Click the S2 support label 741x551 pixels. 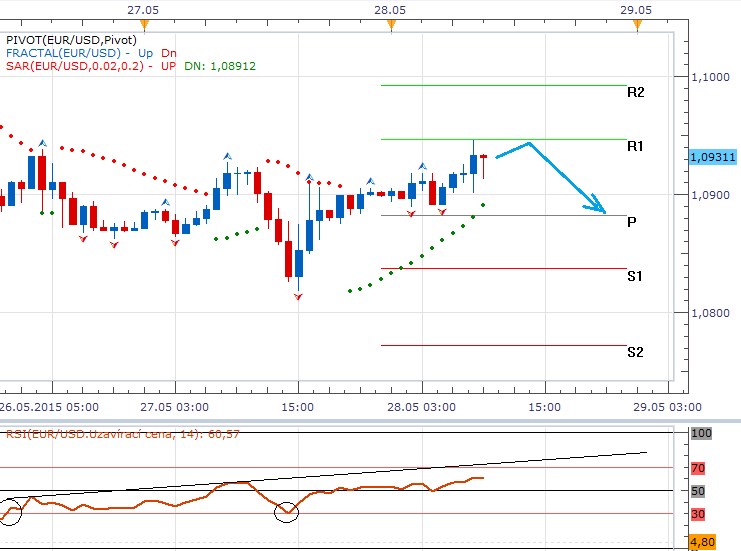[x=635, y=352]
